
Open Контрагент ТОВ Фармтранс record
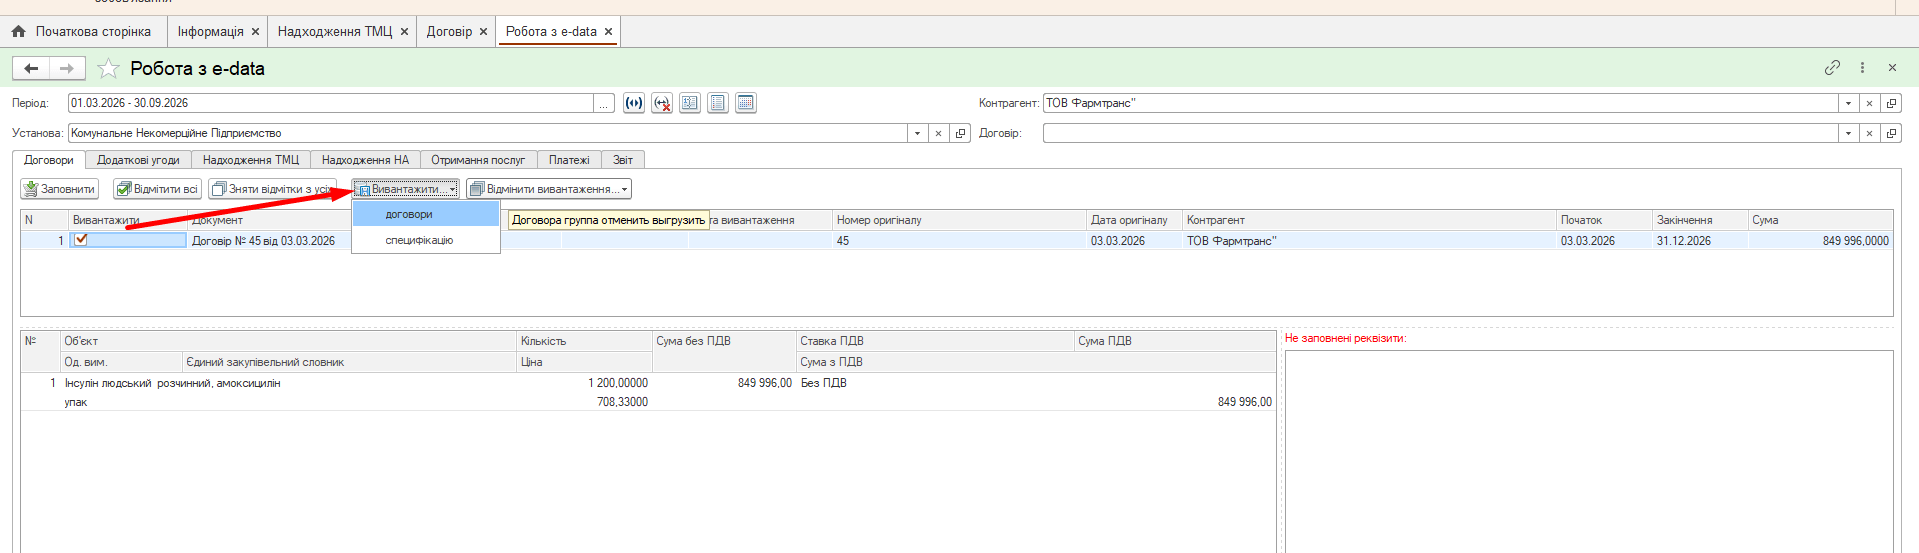[1891, 103]
